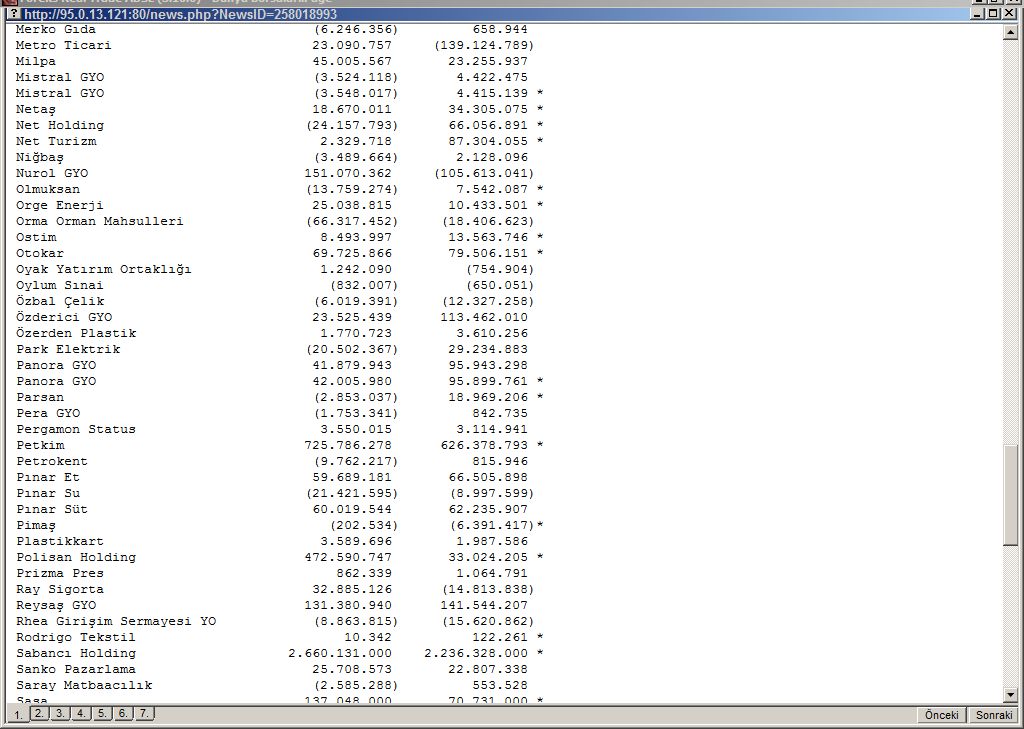This screenshot has height=729, width=1024.
Task: Click the Net Turizm company name
Action: (56, 141)
